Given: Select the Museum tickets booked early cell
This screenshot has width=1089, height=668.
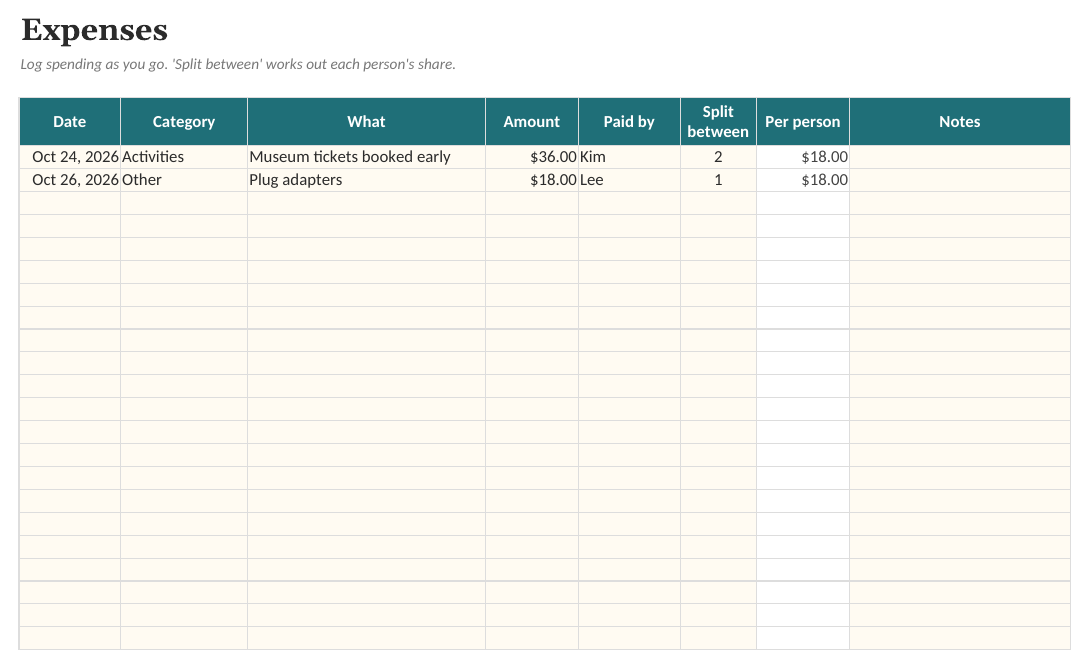Looking at the screenshot, I should 366,157.
